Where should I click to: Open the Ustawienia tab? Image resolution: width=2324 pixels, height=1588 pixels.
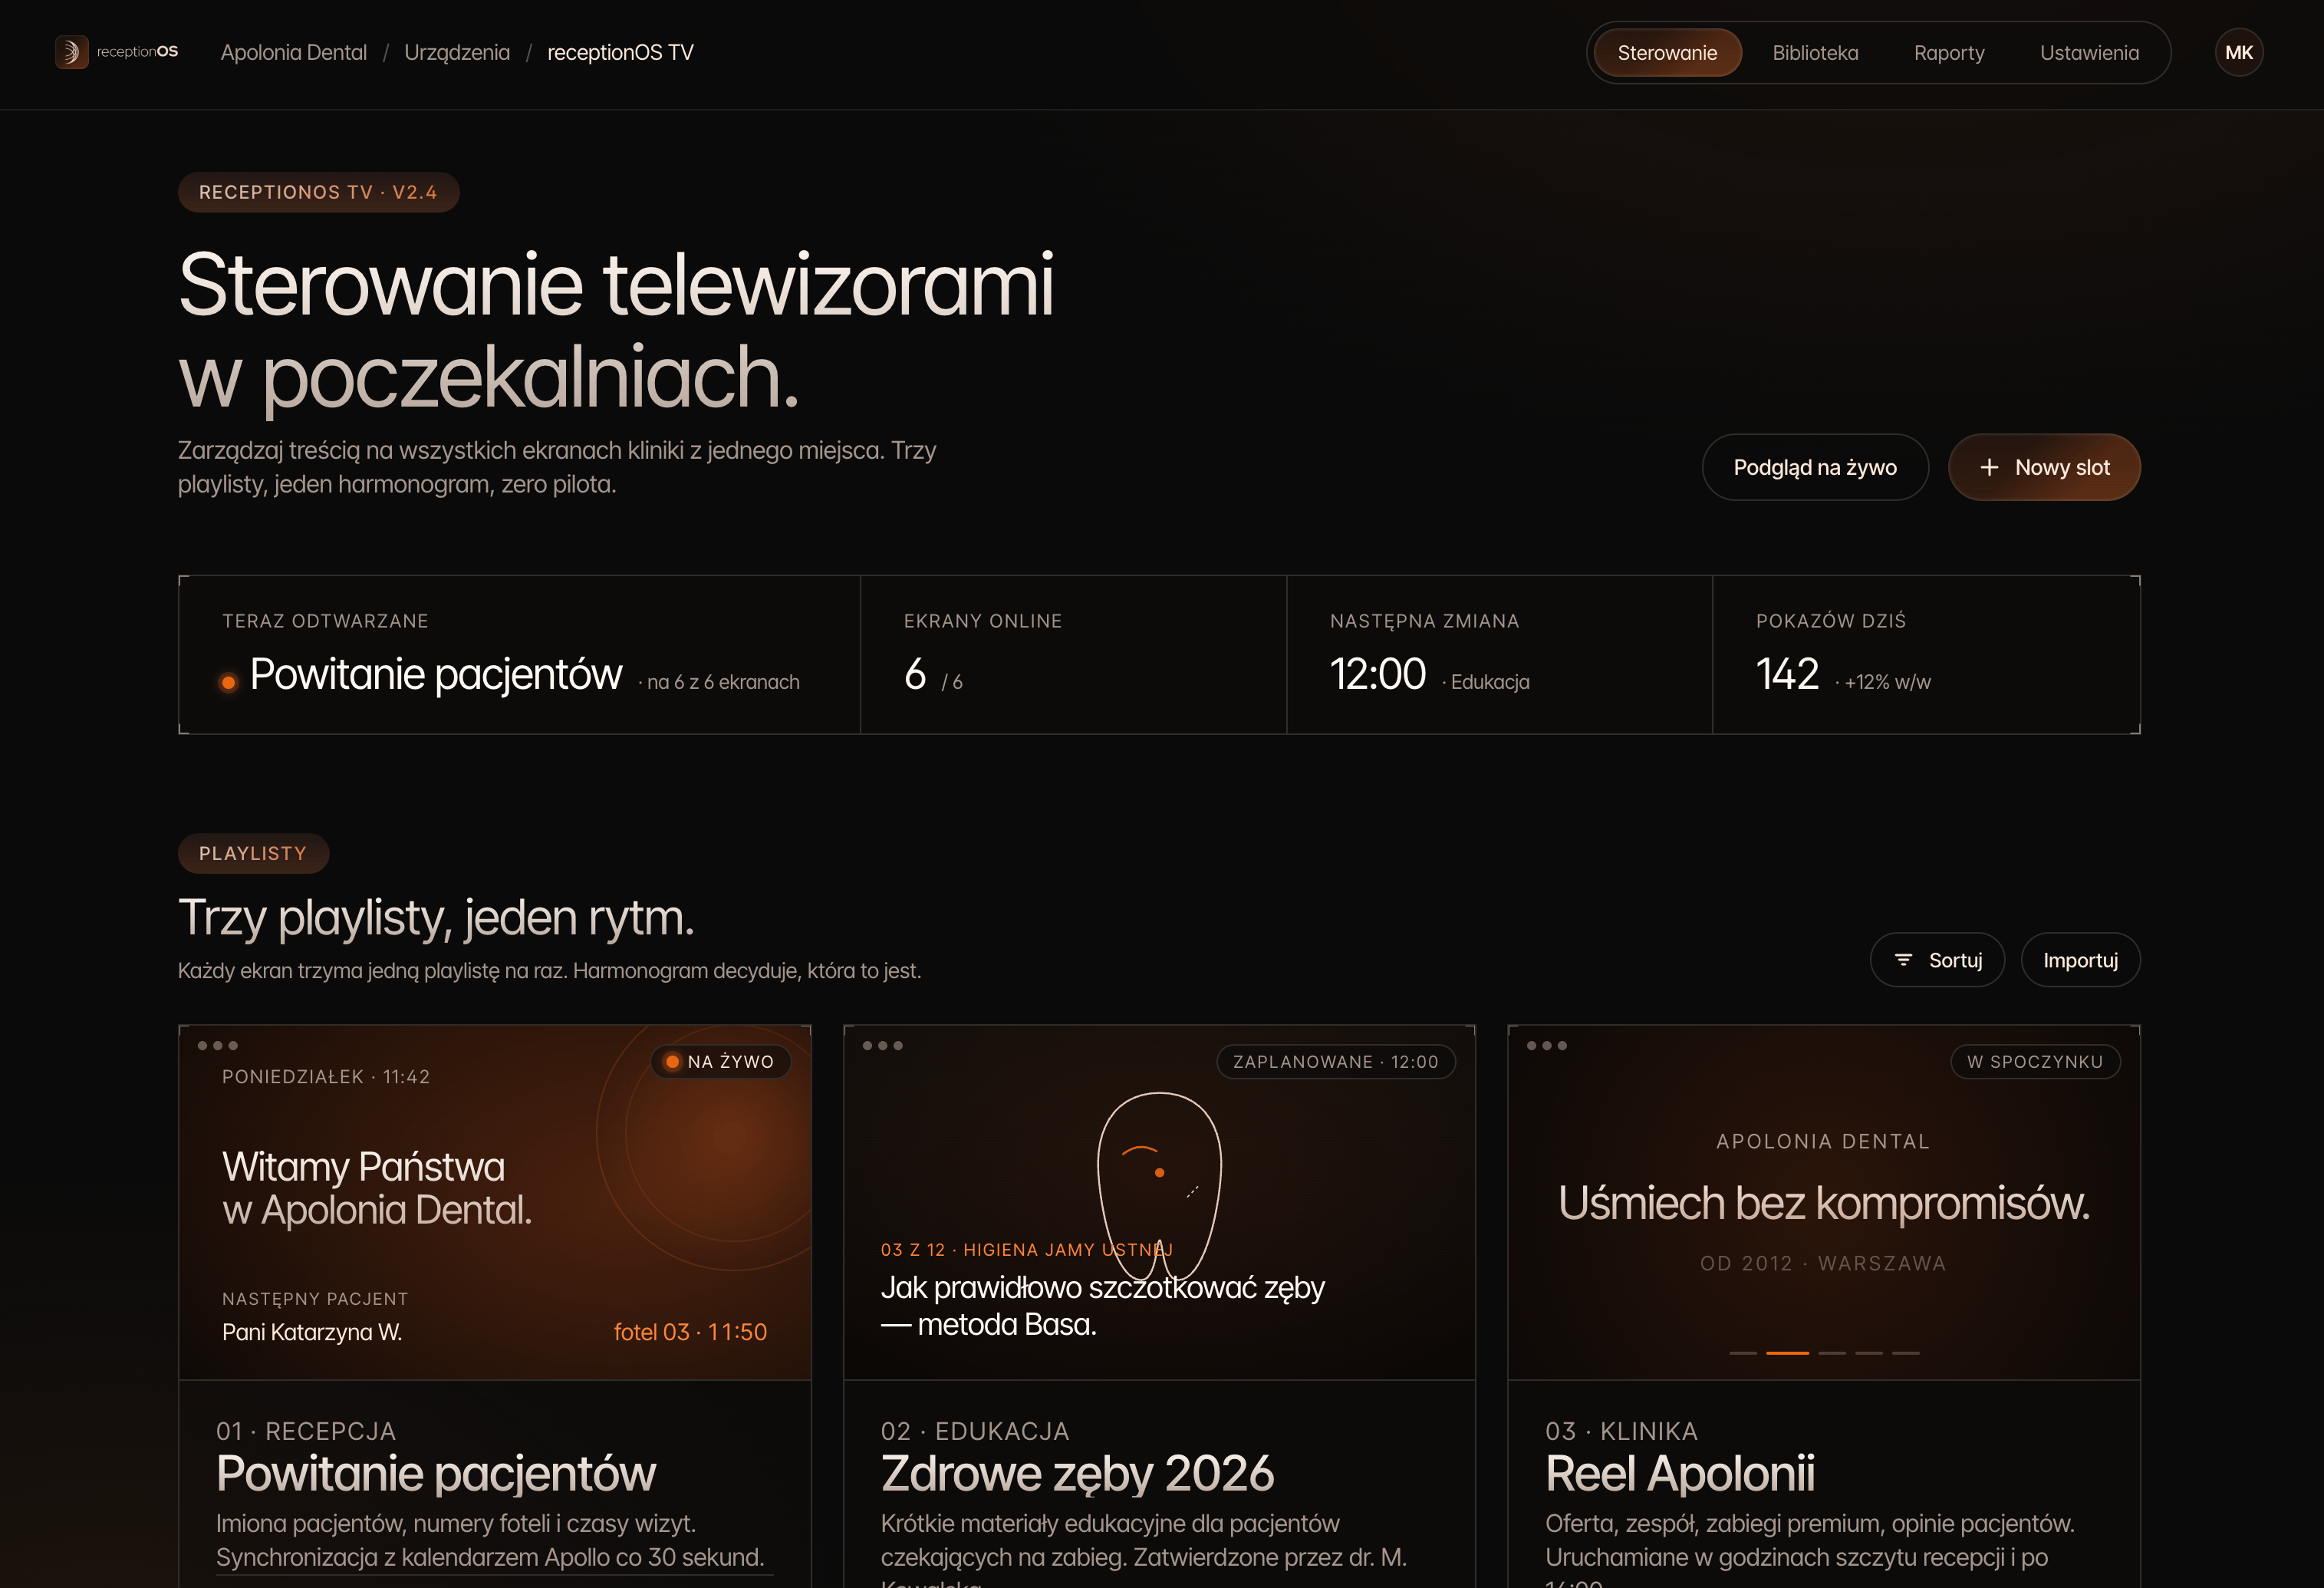(2089, 52)
